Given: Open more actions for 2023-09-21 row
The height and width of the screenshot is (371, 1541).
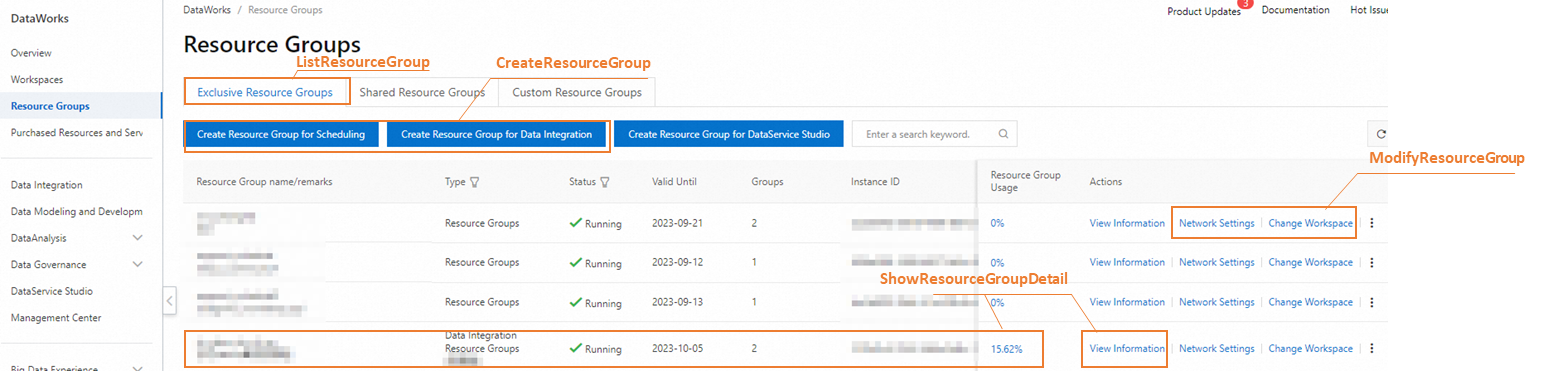Looking at the screenshot, I should coord(1372,223).
